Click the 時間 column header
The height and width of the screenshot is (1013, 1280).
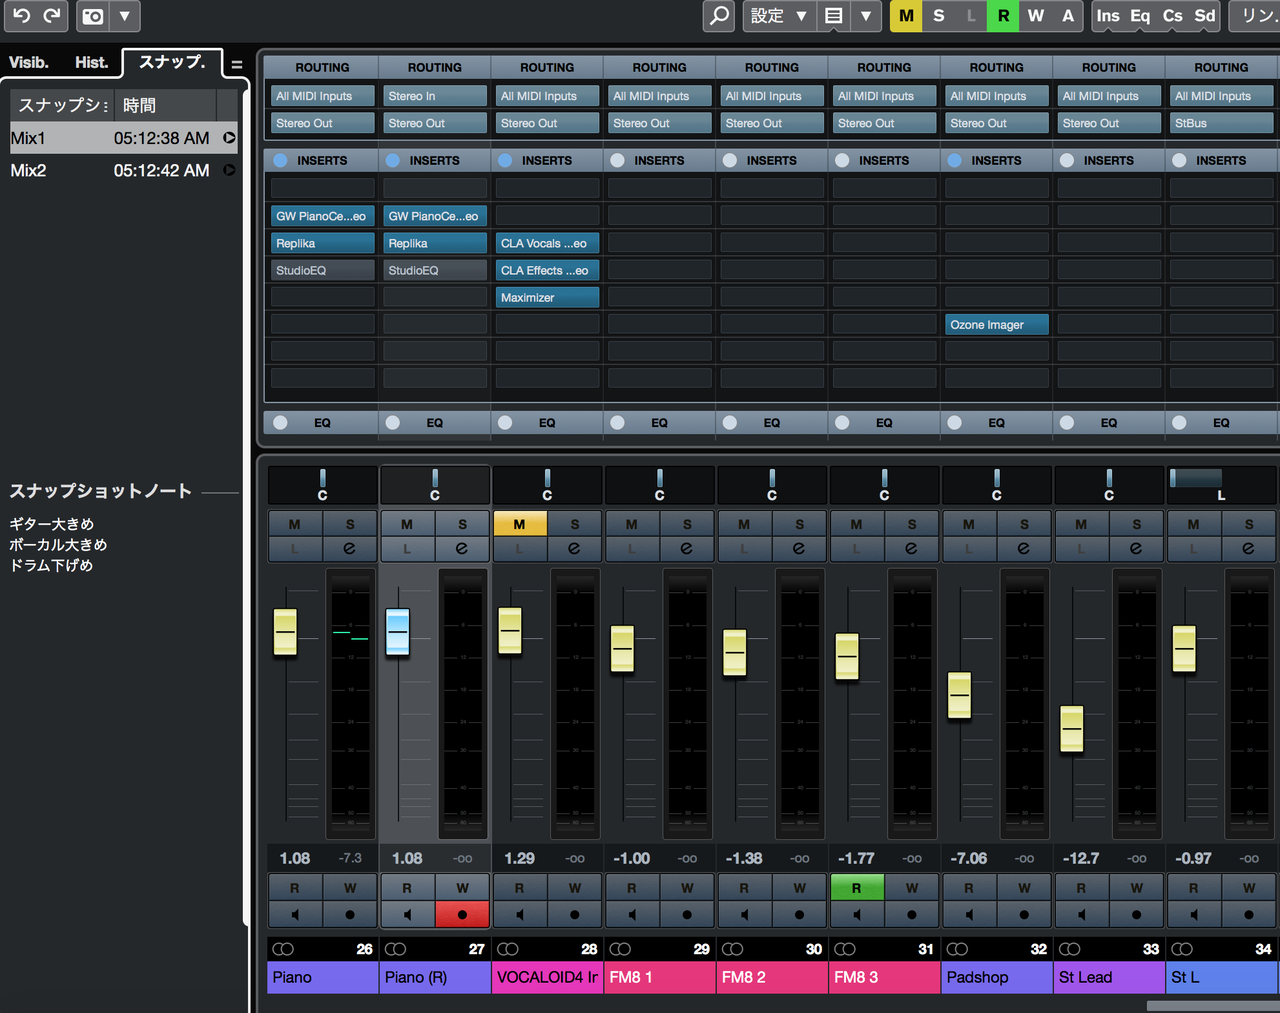pyautogui.click(x=165, y=105)
